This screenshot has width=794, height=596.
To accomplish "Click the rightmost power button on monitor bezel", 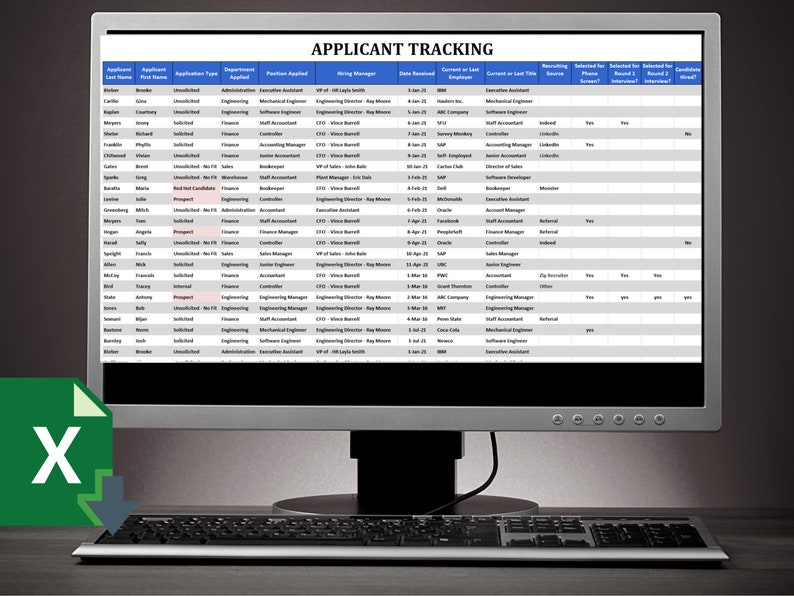I will click(659, 419).
